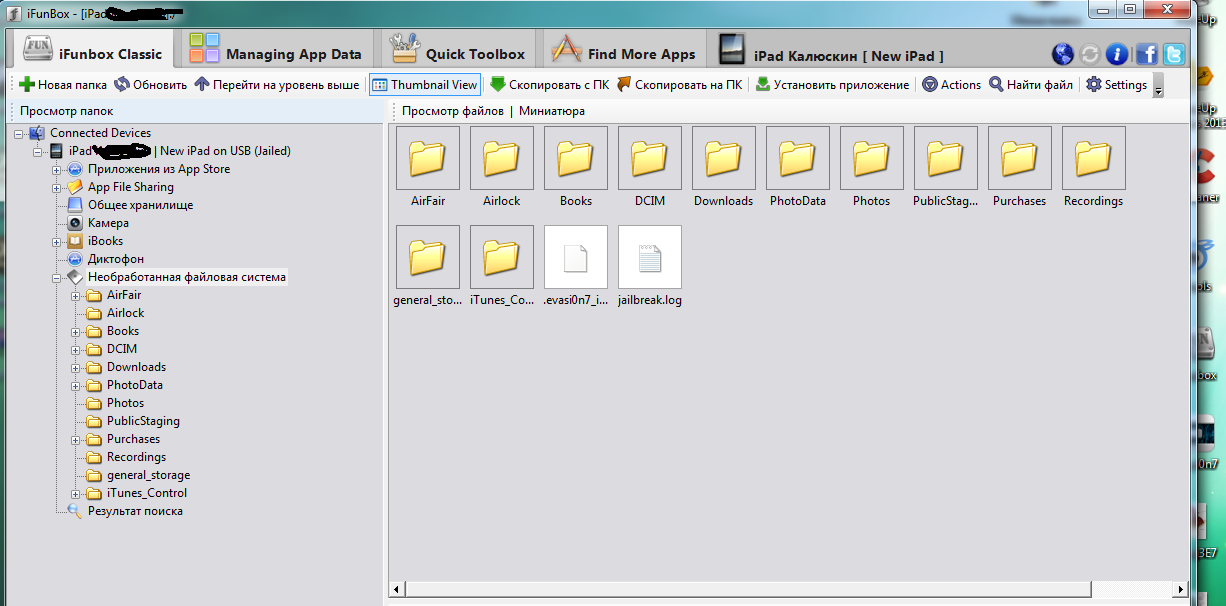
Task: Select general_storage folder in tree
Action: pos(148,475)
